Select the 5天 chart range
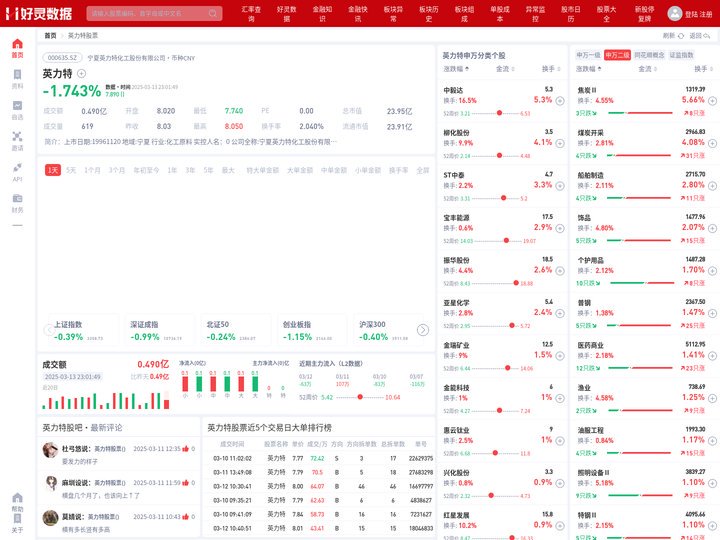This screenshot has width=720, height=540. 71,170
